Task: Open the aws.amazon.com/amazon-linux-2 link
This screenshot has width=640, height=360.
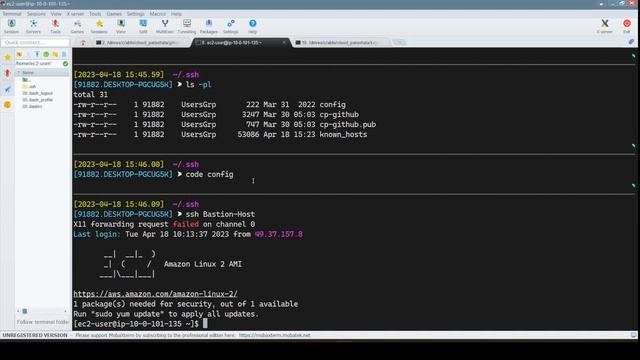Action: click(x=156, y=294)
